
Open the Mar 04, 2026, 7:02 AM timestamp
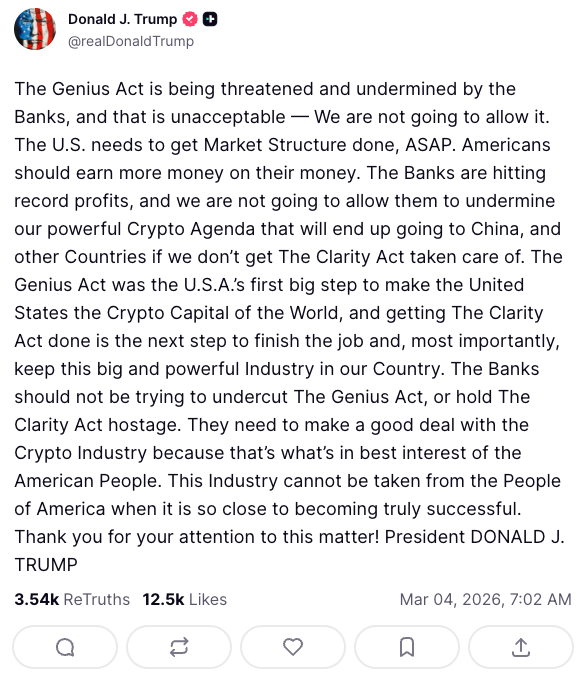pos(486,599)
